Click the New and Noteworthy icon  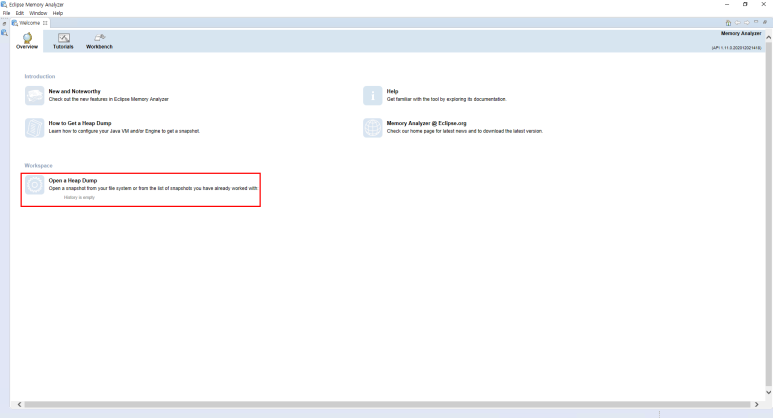(35, 96)
